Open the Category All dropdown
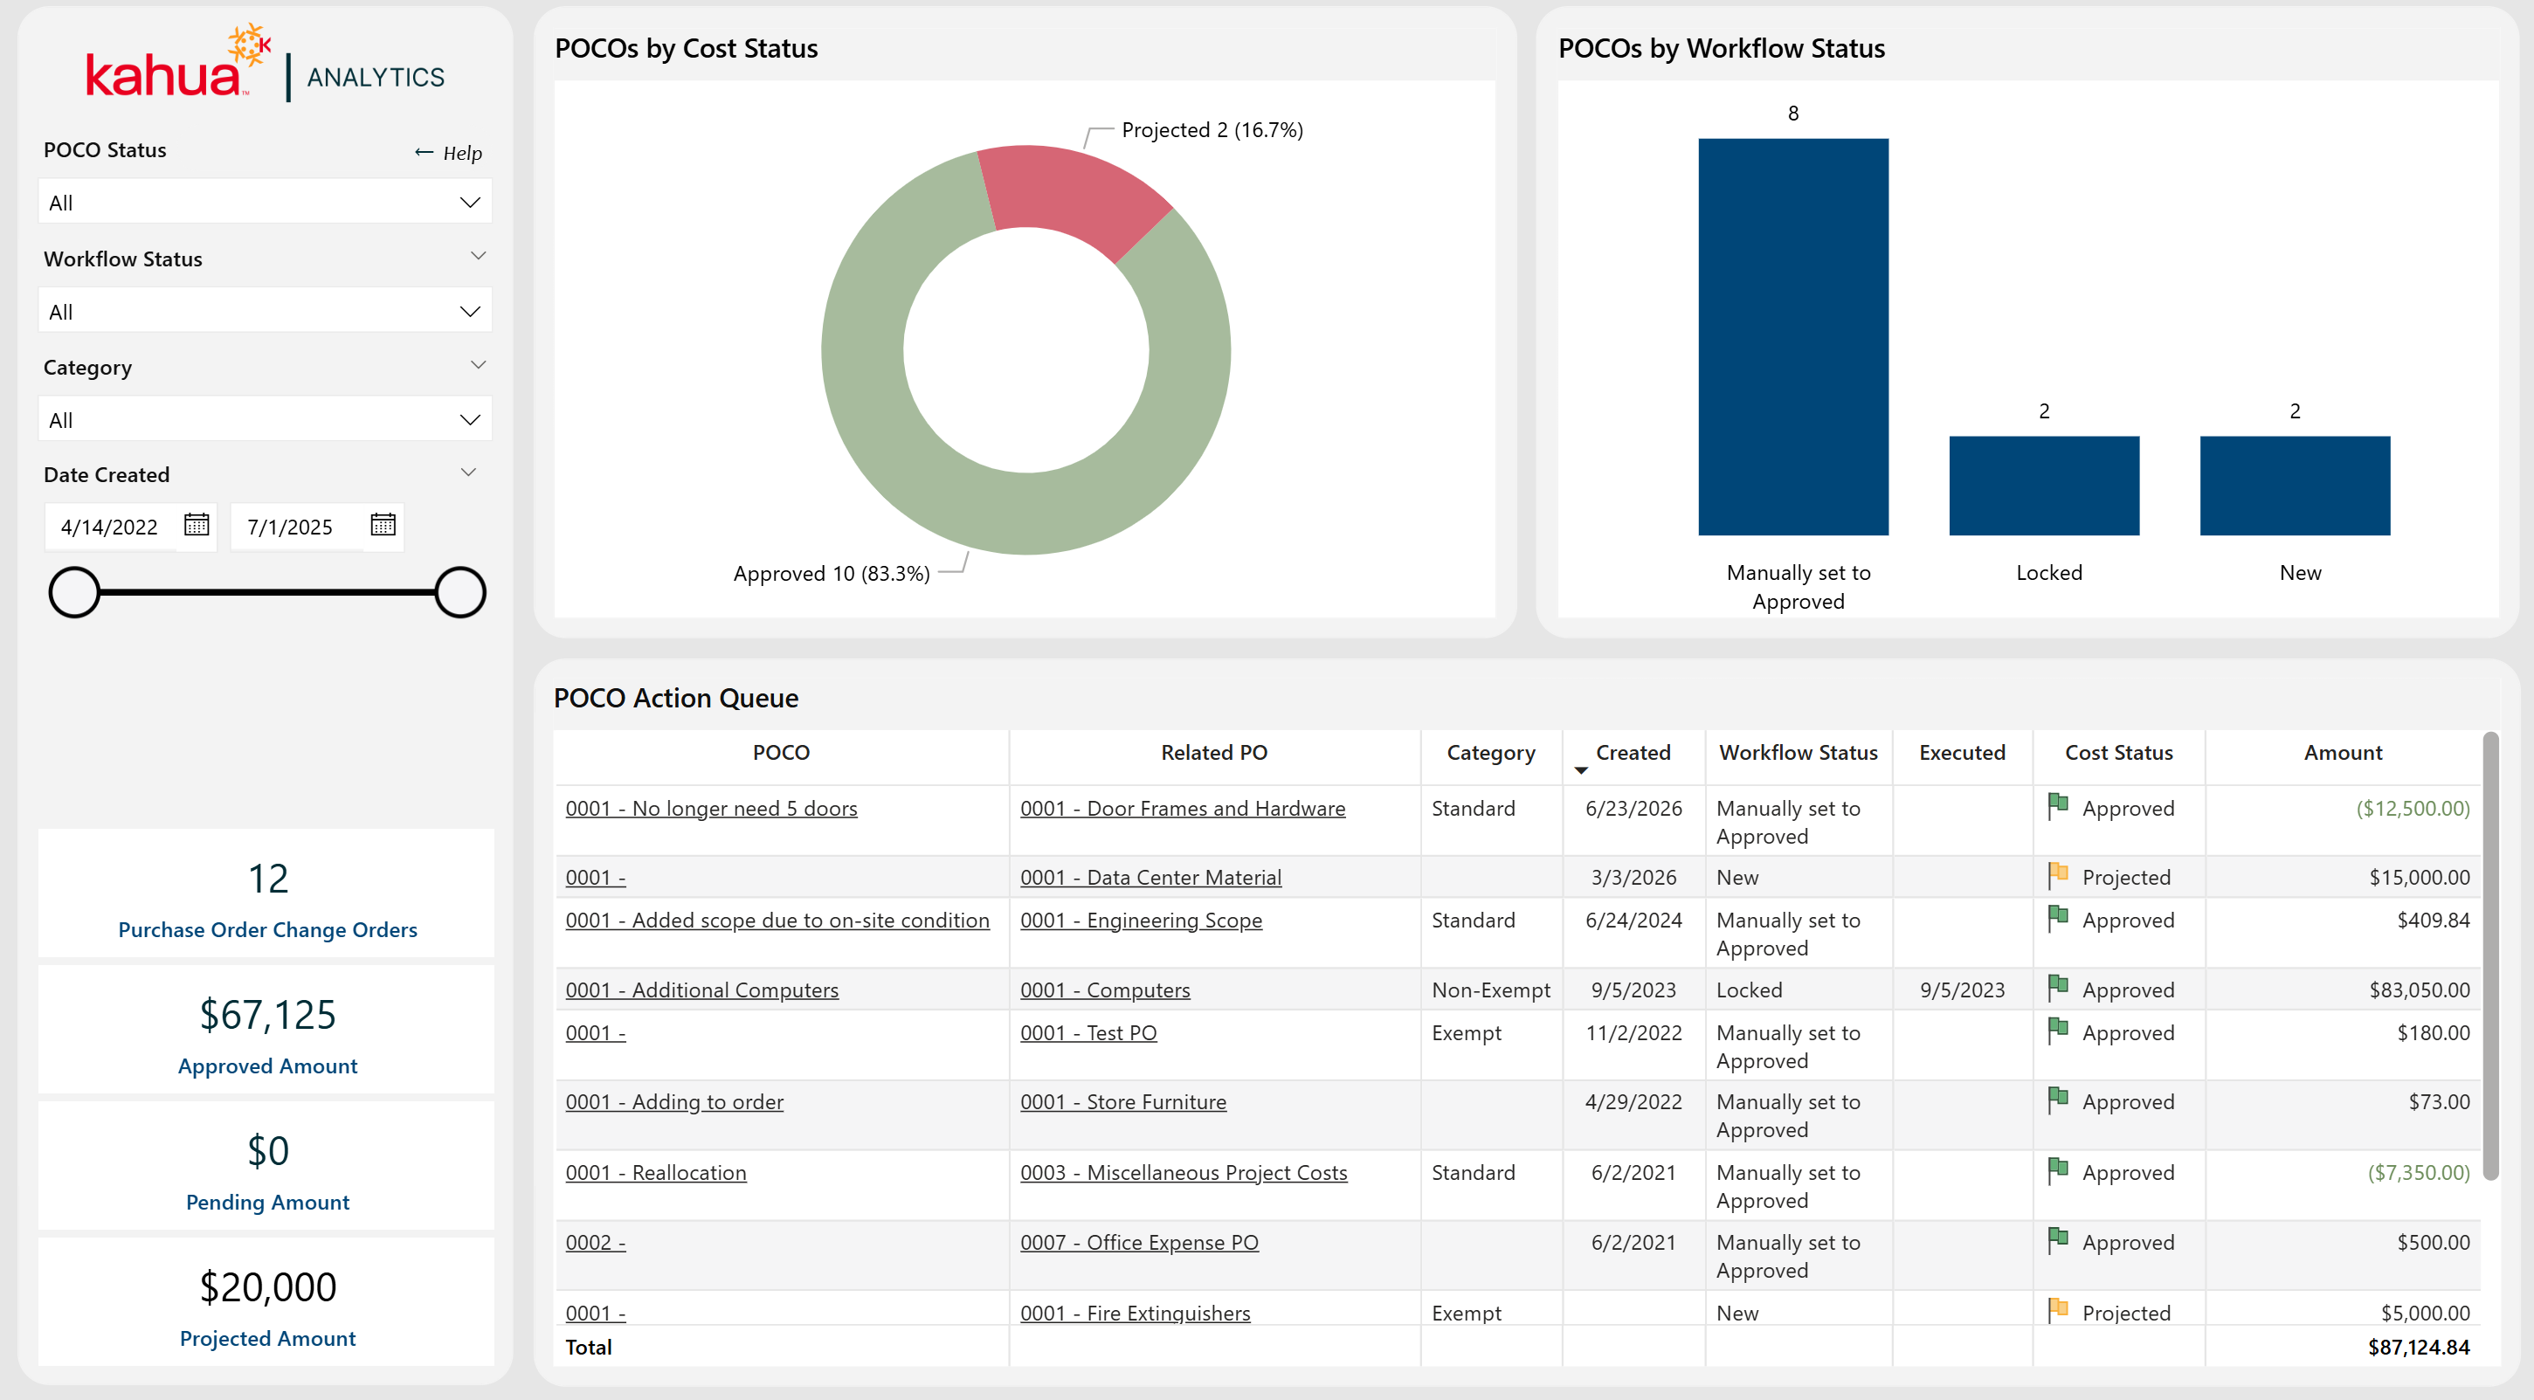 (x=265, y=419)
